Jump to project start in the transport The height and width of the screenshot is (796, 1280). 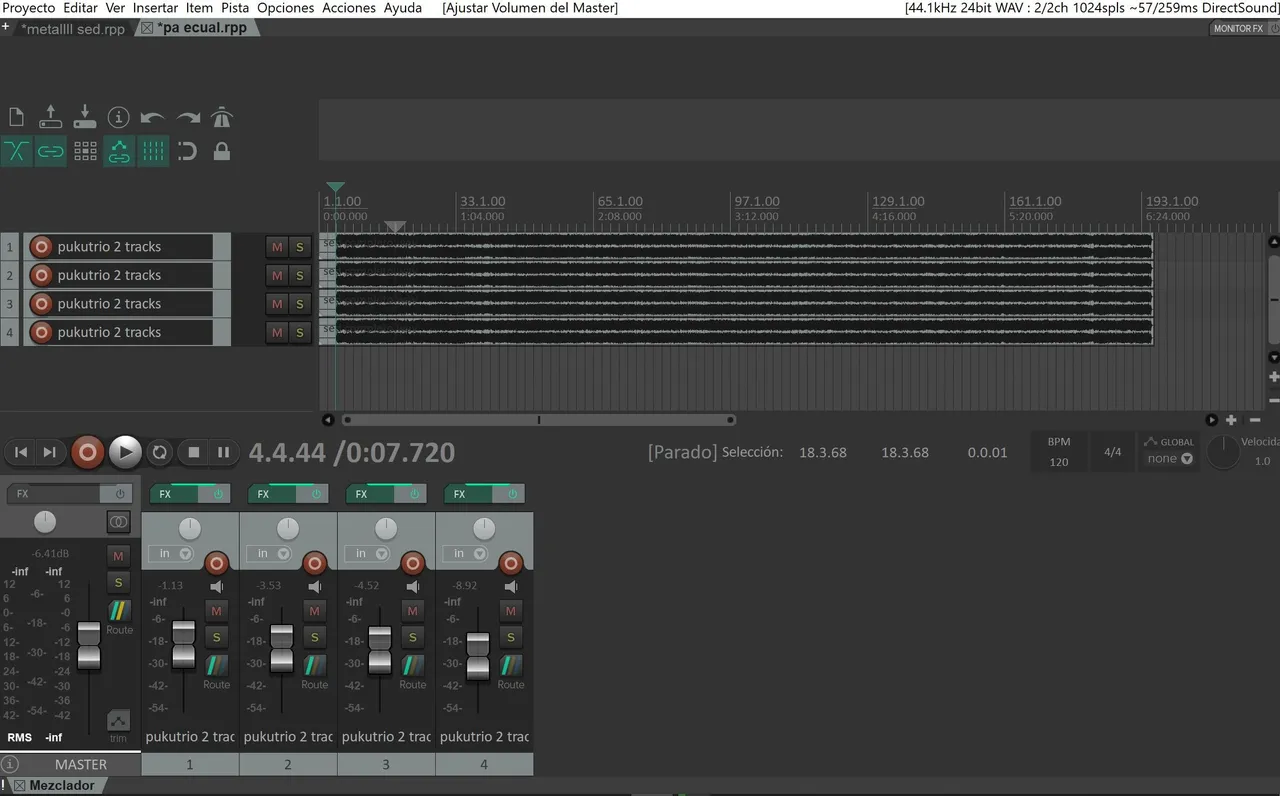[20, 452]
